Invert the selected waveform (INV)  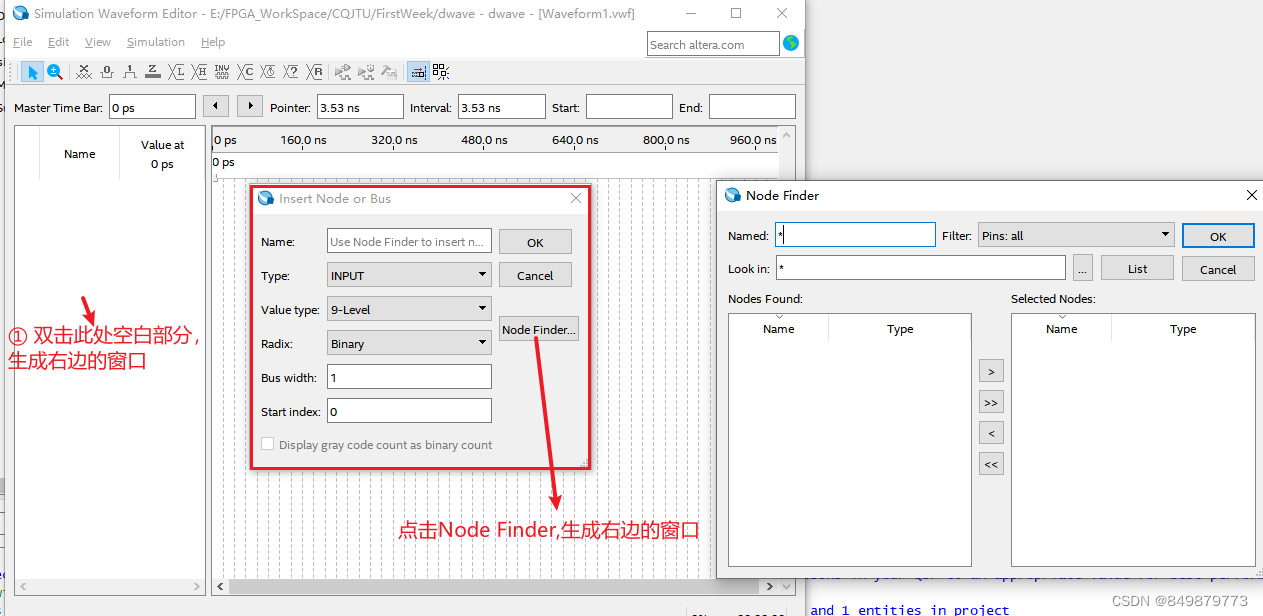click(222, 72)
